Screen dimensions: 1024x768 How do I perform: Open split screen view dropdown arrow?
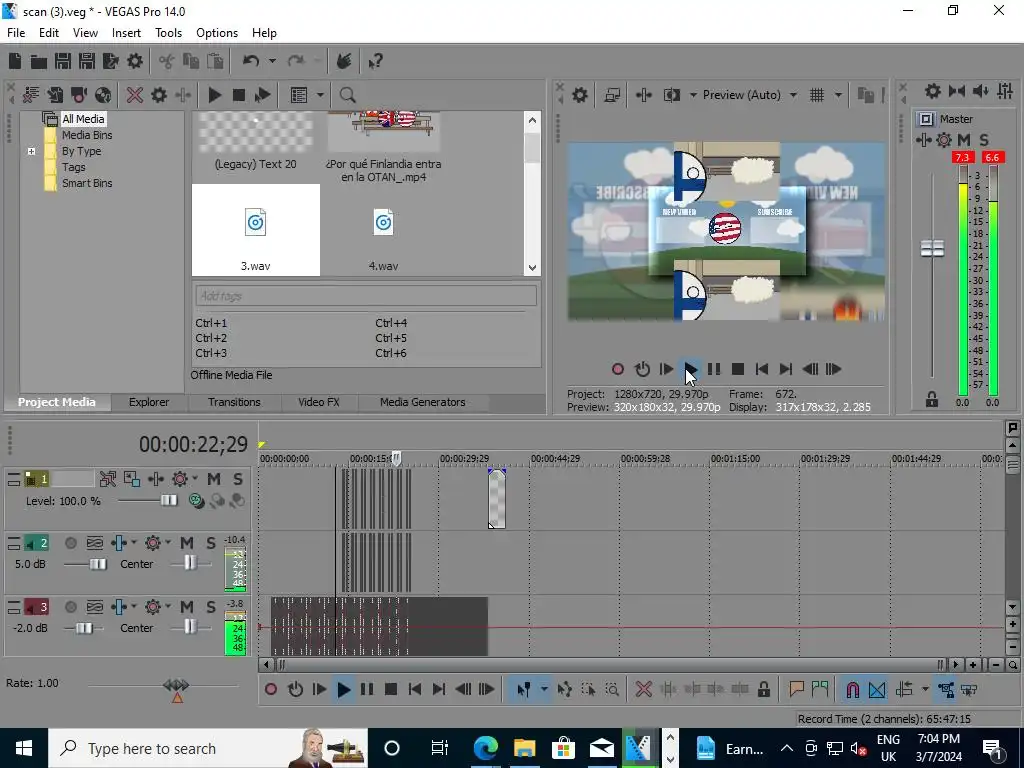pos(693,95)
